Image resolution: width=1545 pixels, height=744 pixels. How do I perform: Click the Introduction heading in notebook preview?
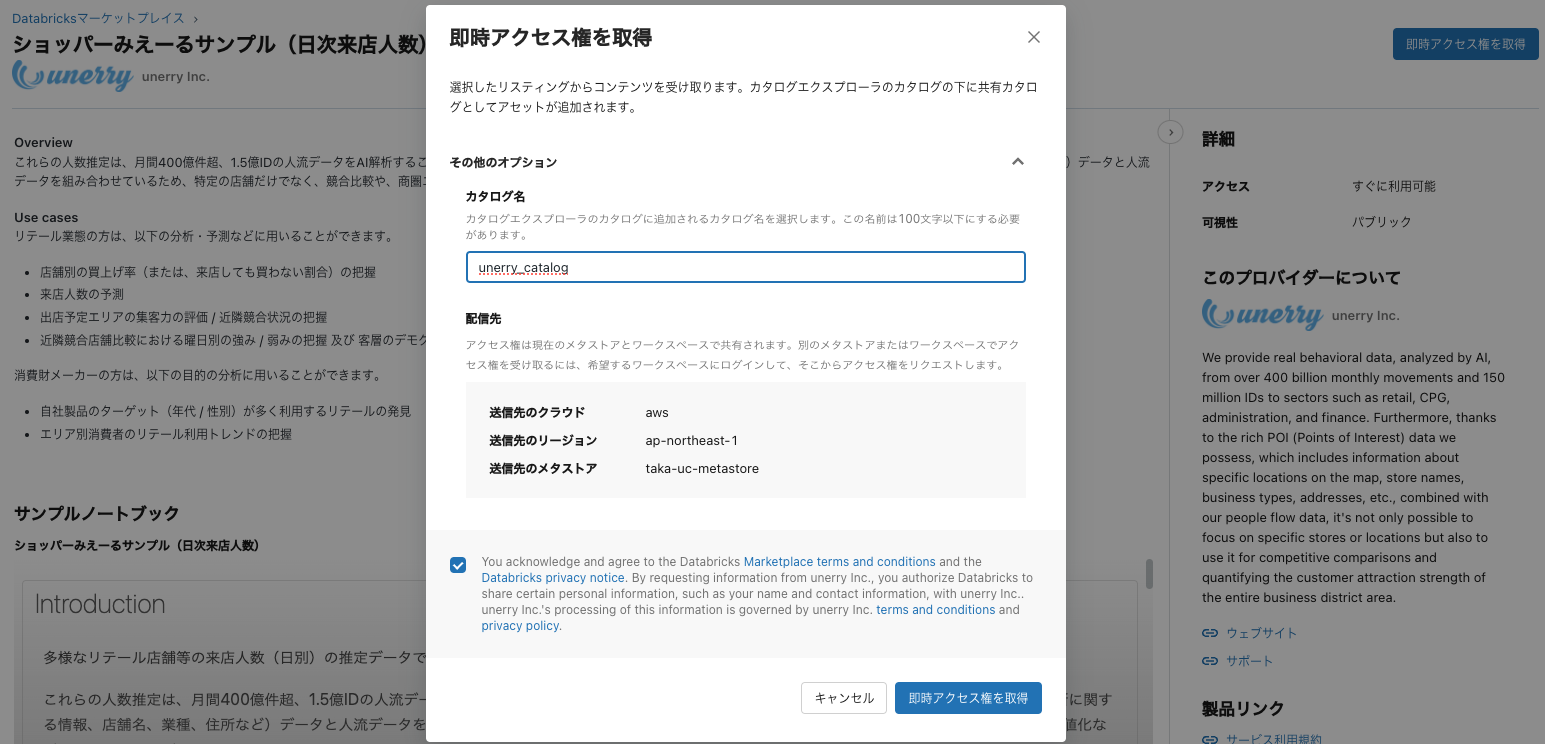(x=100, y=604)
